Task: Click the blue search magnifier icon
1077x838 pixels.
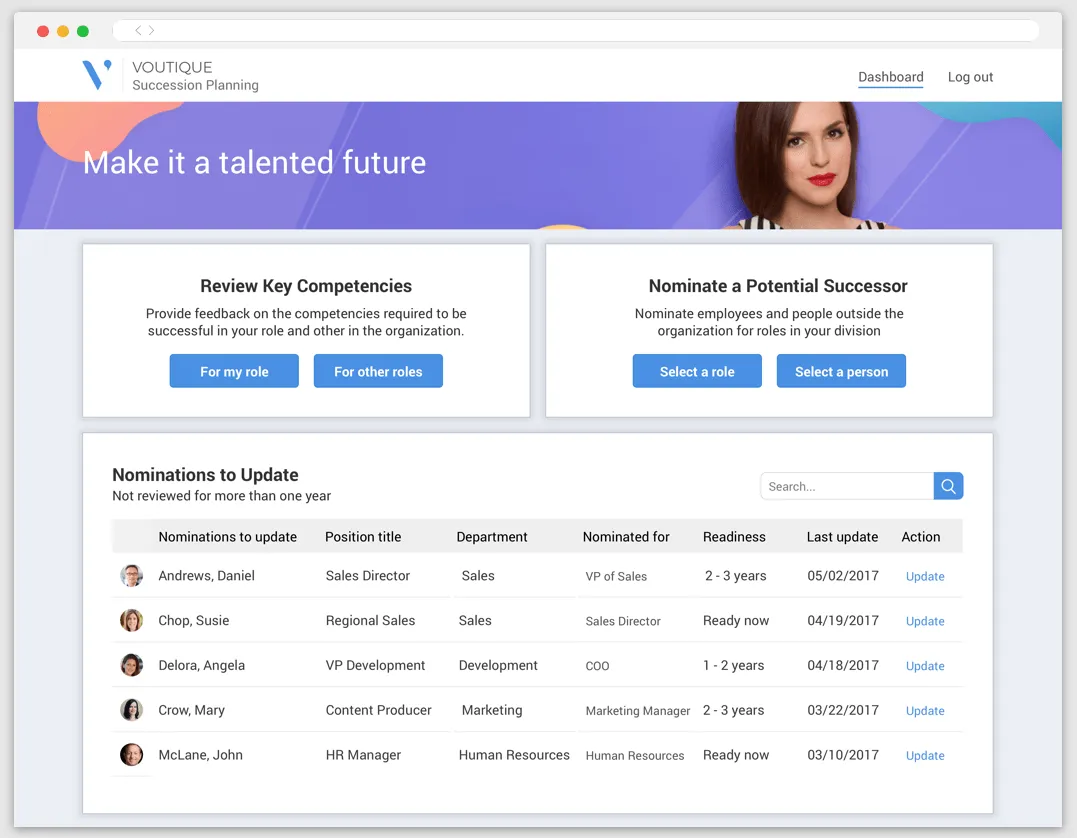Action: pos(947,486)
